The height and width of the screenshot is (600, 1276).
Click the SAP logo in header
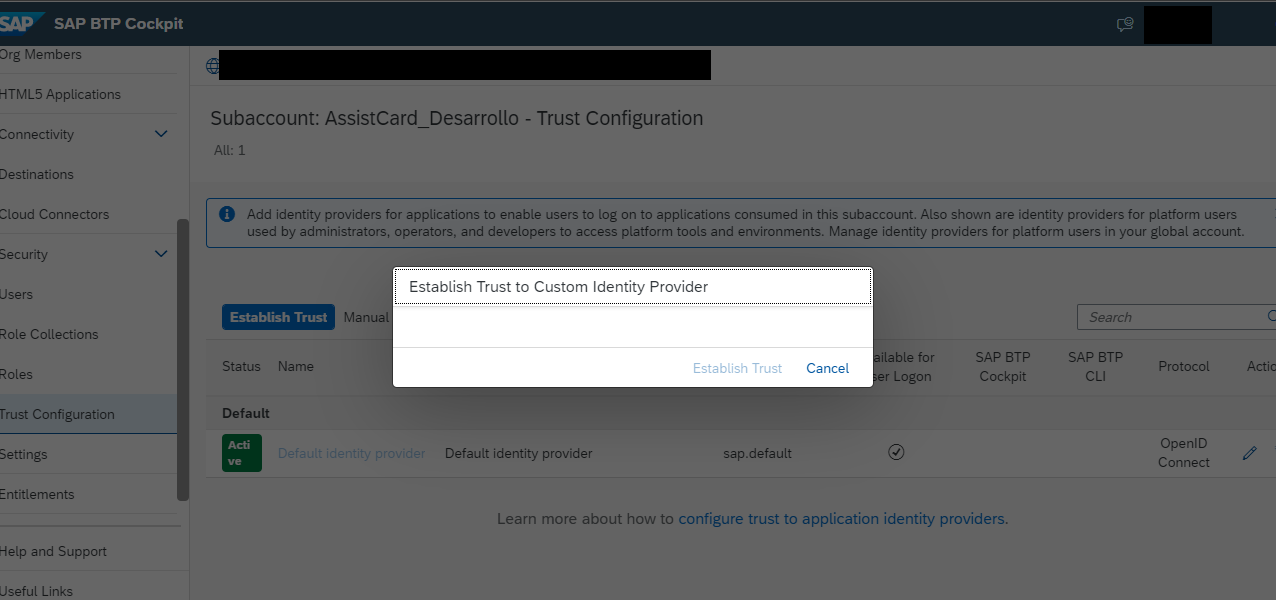(x=22, y=23)
